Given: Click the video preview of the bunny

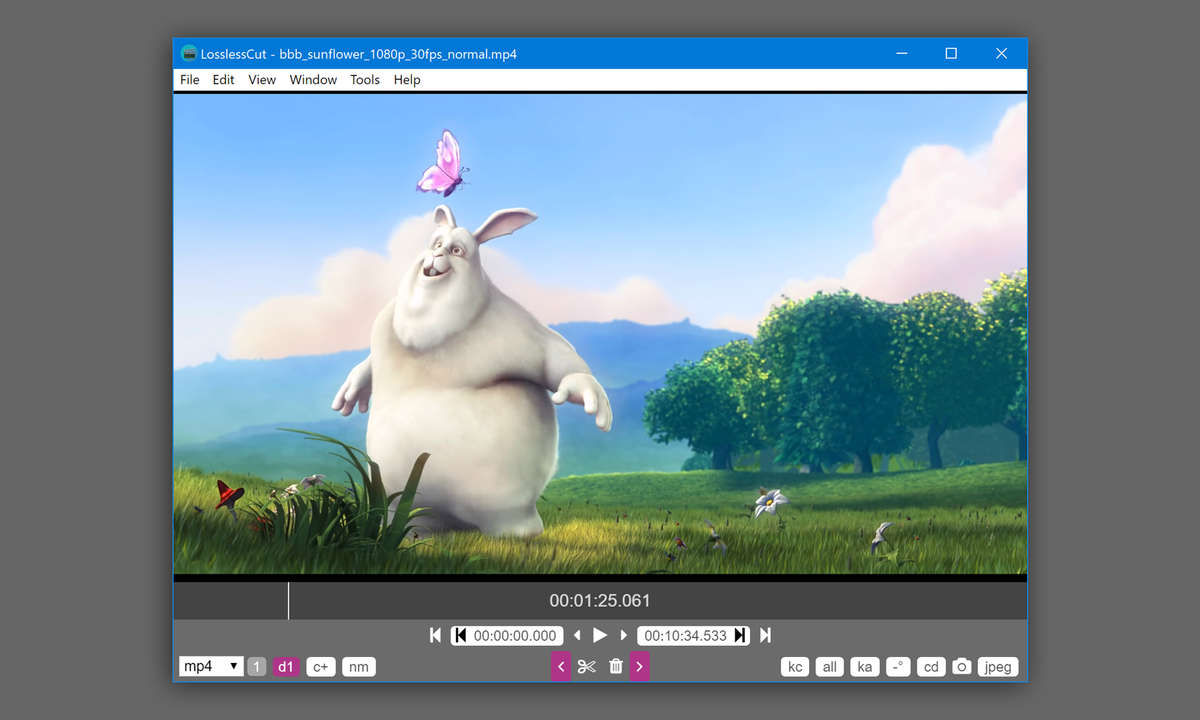Looking at the screenshot, I should point(600,335).
